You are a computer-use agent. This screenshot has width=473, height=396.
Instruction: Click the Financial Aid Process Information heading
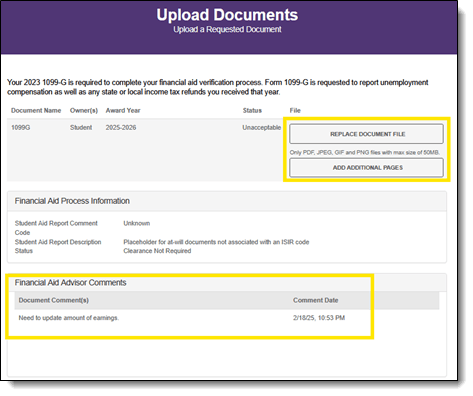pyautogui.click(x=72, y=201)
